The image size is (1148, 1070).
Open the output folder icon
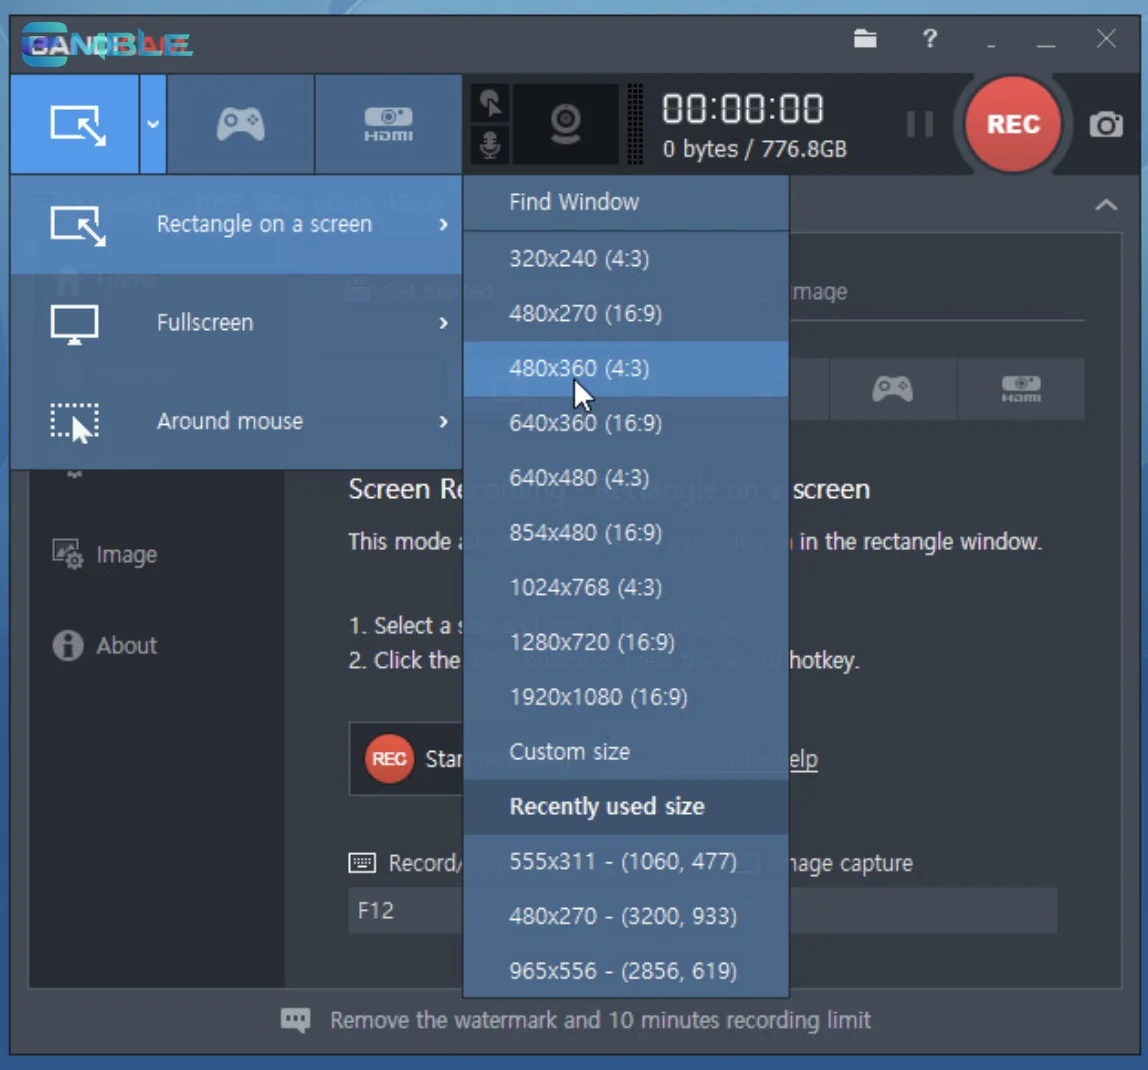[x=865, y=40]
